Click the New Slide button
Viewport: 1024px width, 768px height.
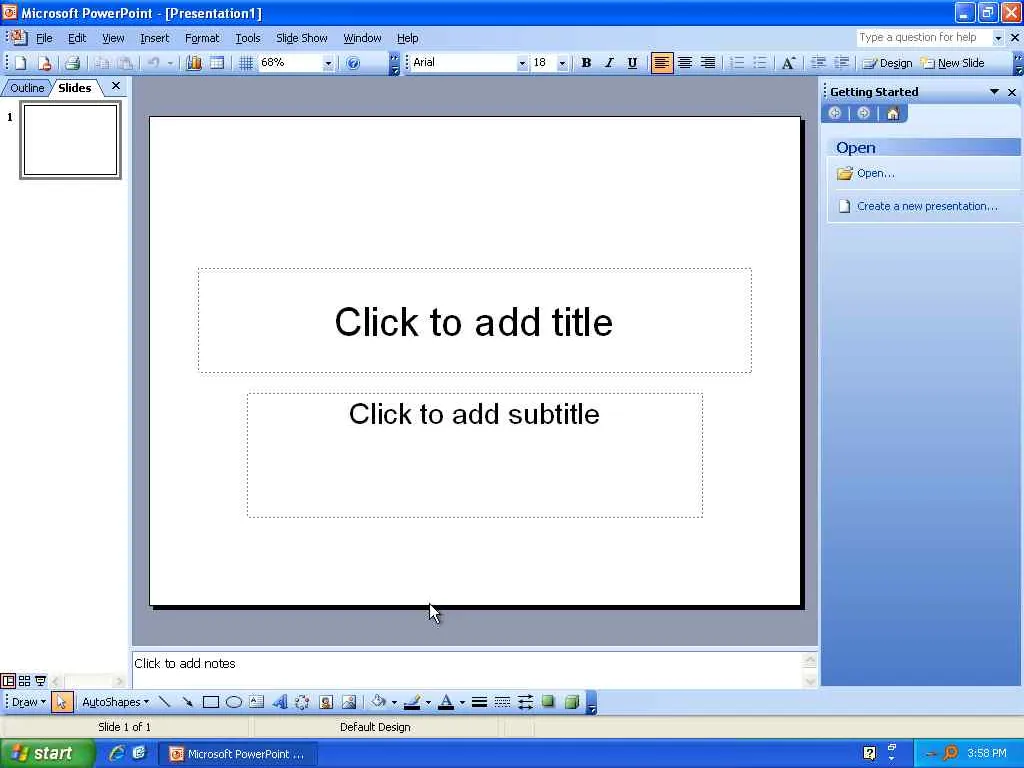pyautogui.click(x=952, y=63)
